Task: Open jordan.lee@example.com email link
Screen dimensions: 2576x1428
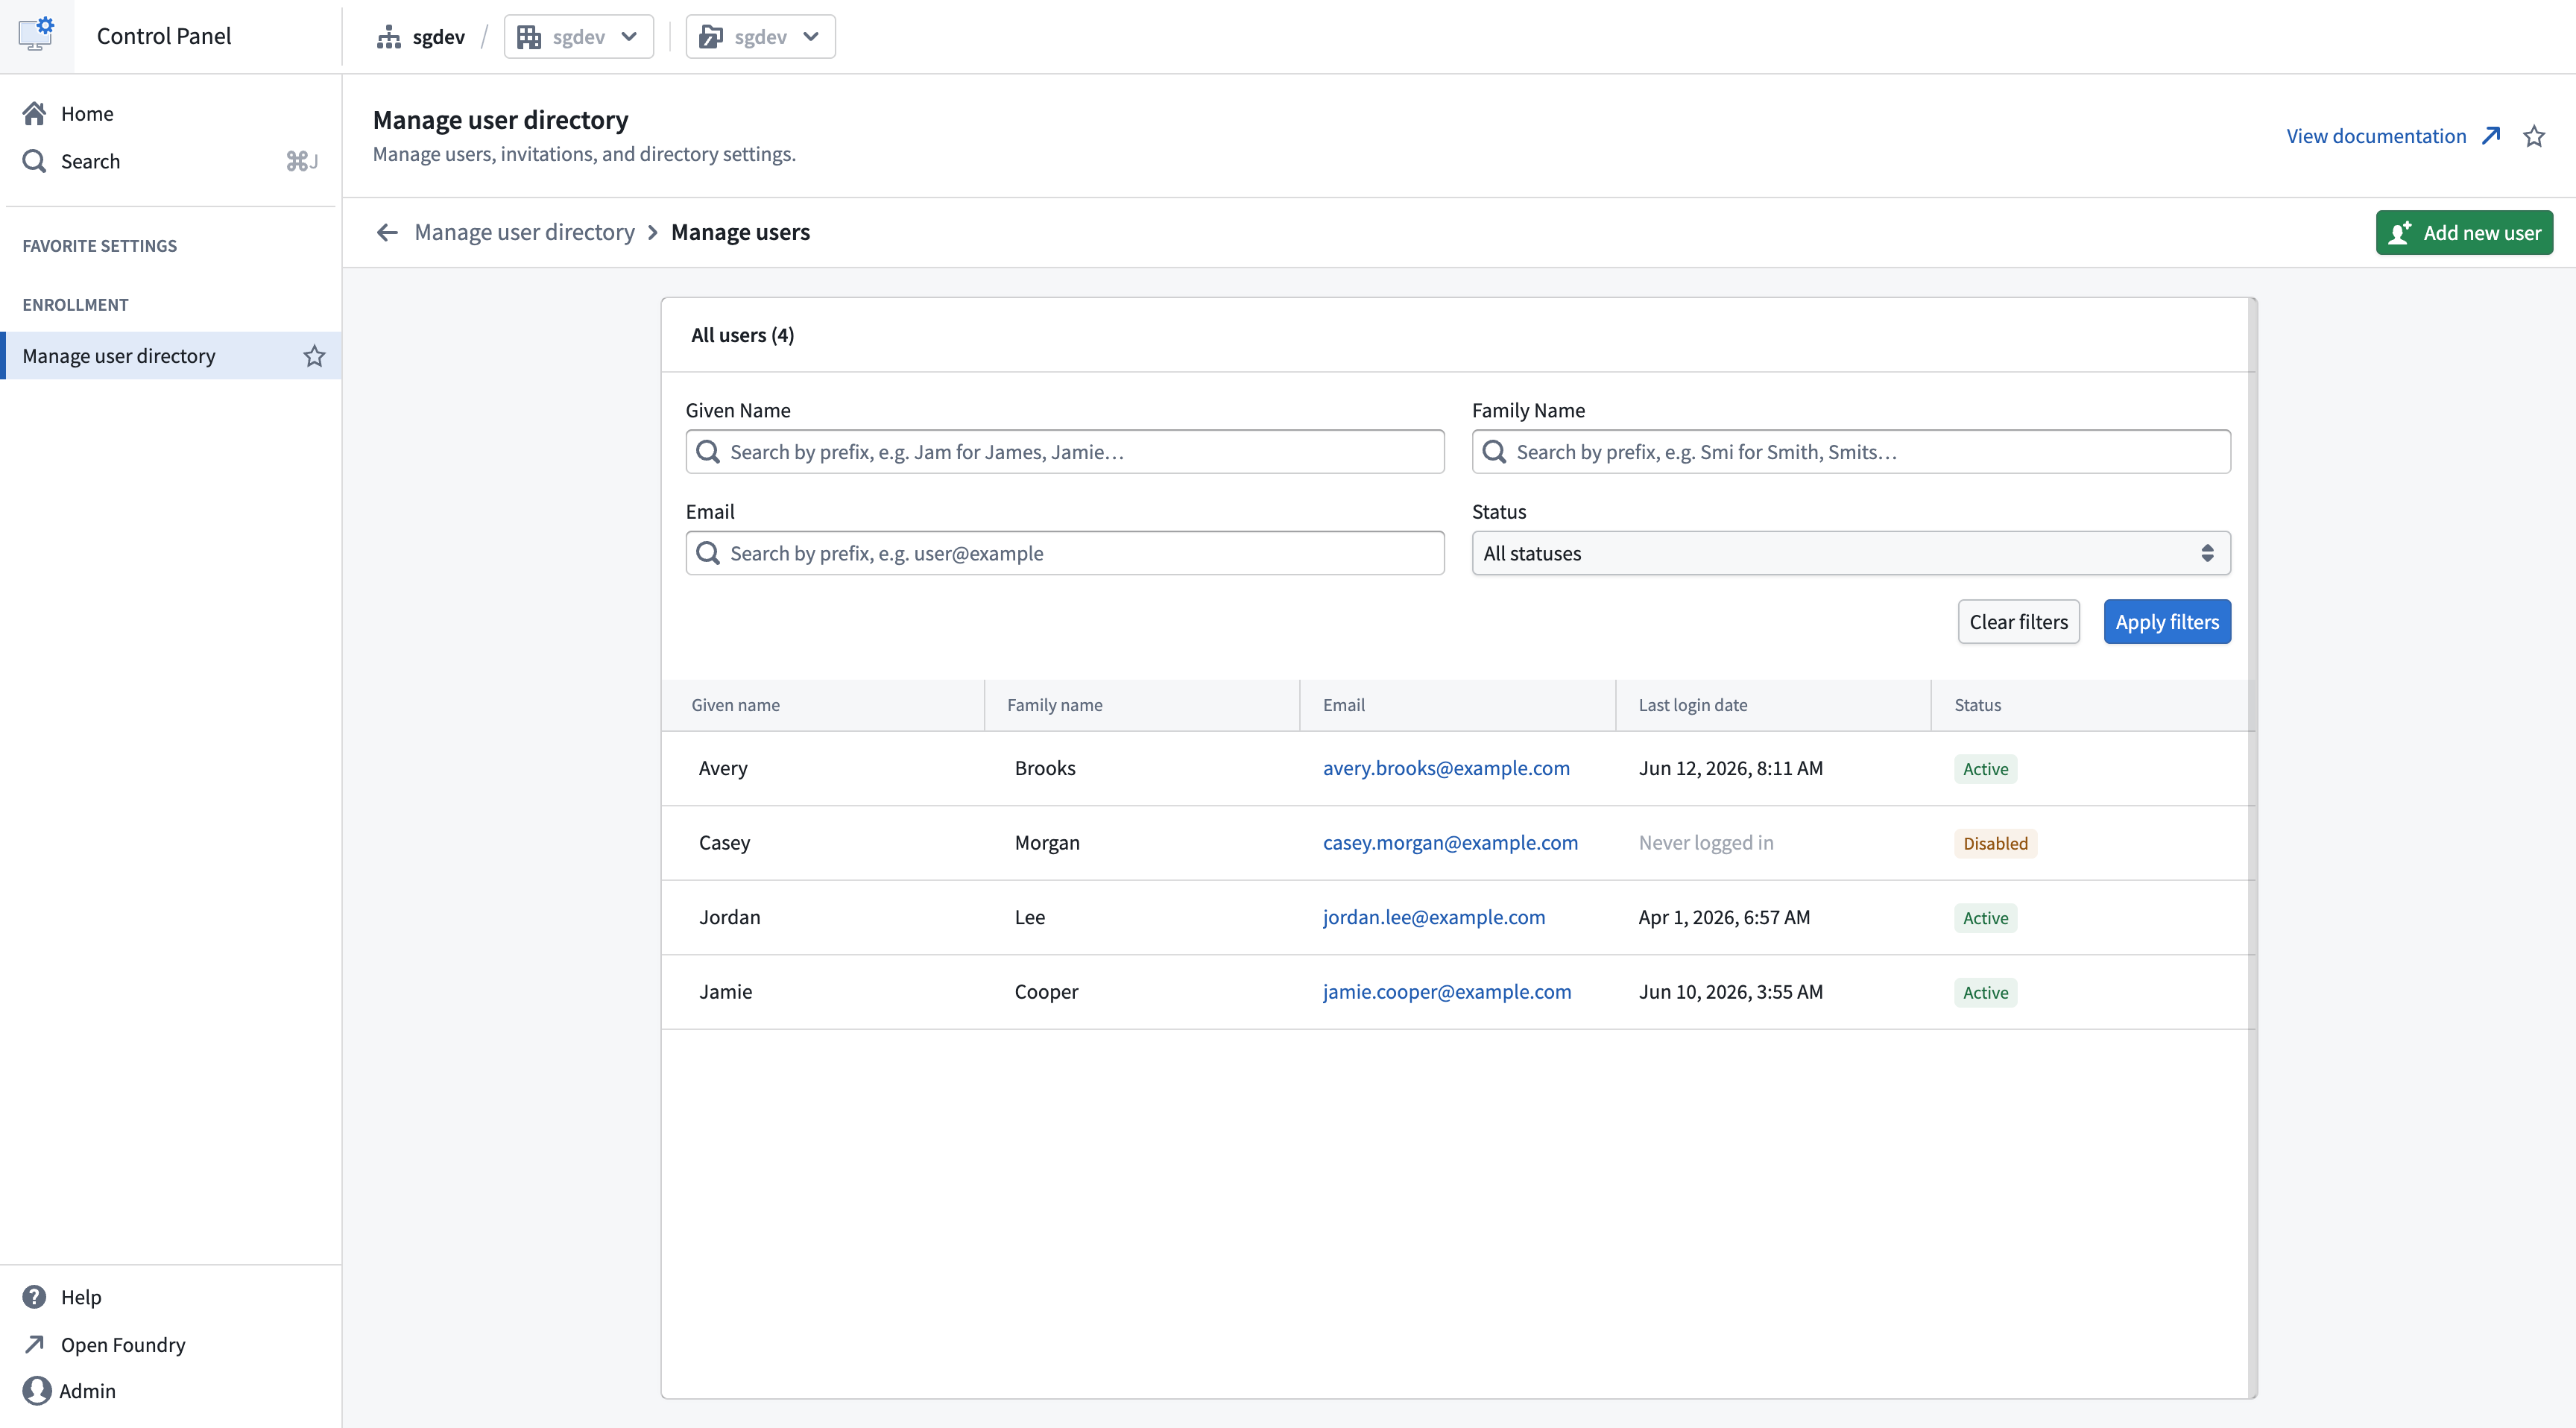Action: (1433, 917)
